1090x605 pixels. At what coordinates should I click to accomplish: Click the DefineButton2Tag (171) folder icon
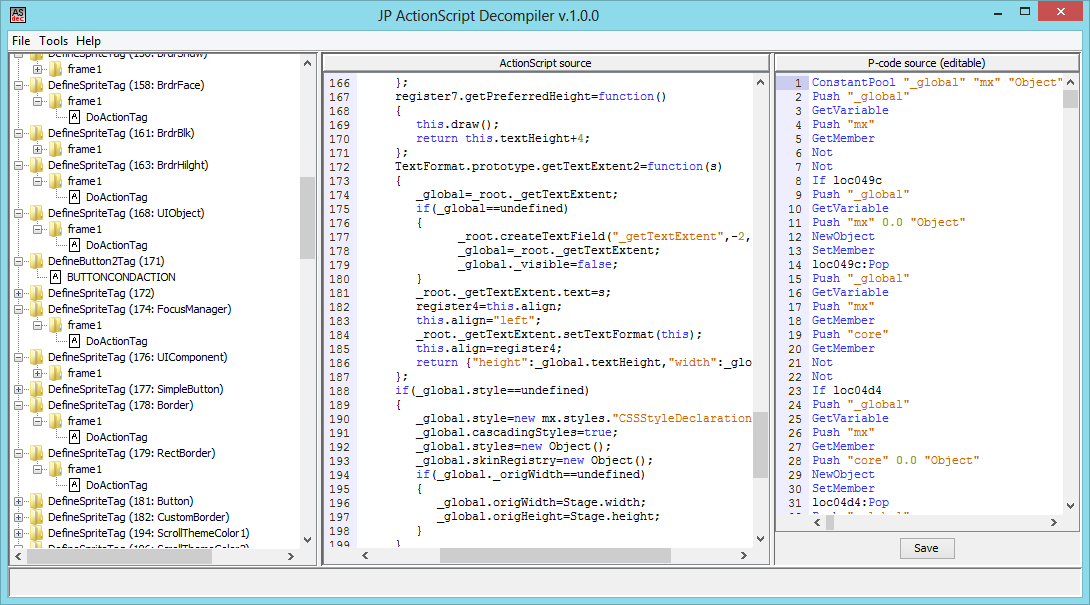pyautogui.click(x=37, y=261)
